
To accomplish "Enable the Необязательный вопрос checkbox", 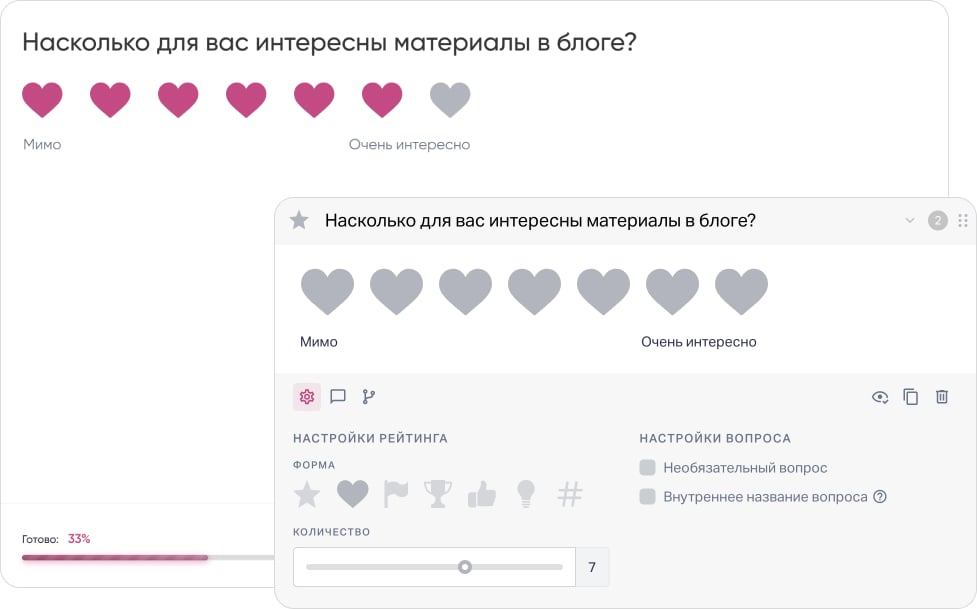I will click(648, 468).
